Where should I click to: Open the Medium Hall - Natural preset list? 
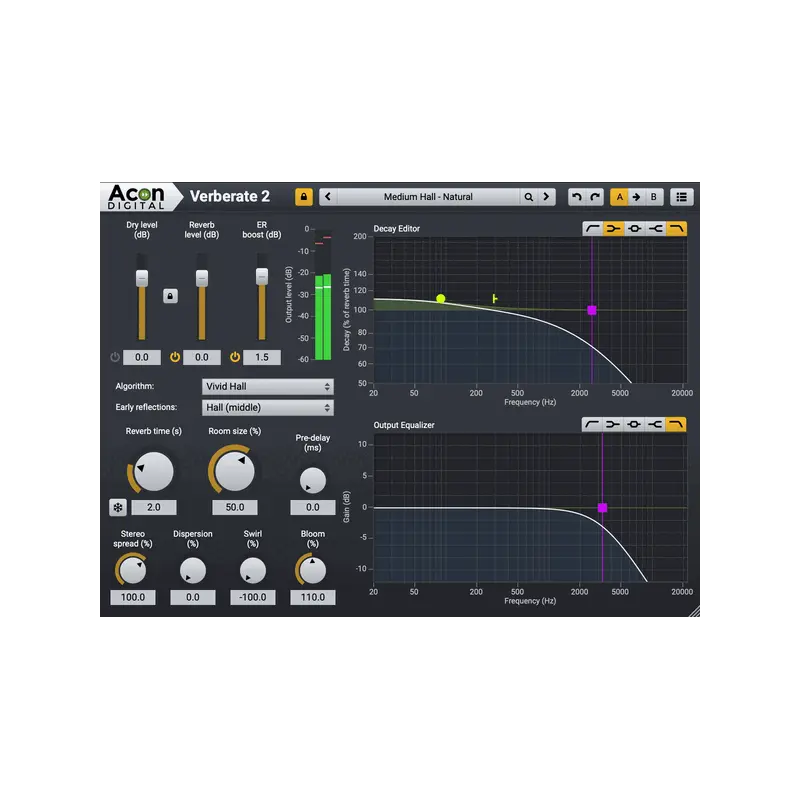point(428,197)
